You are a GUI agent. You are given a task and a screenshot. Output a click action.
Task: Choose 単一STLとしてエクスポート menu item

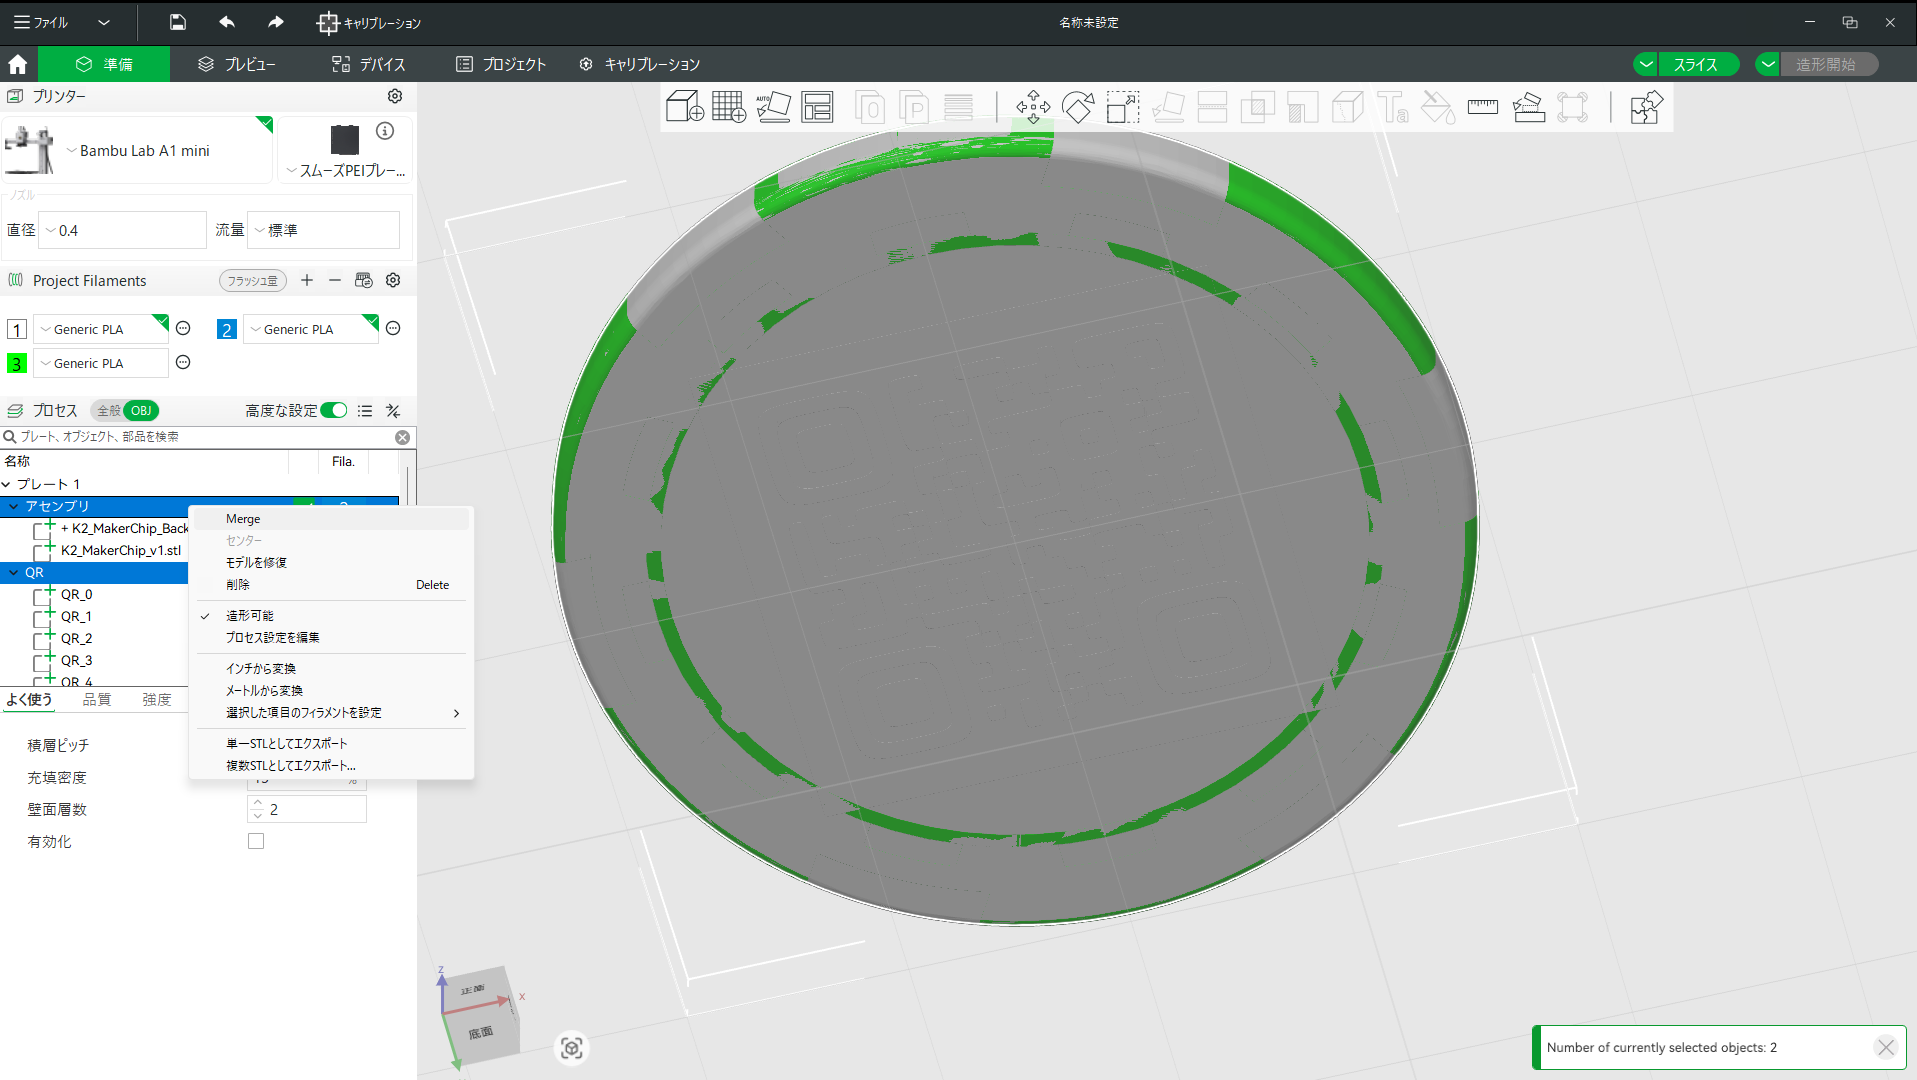point(330,744)
